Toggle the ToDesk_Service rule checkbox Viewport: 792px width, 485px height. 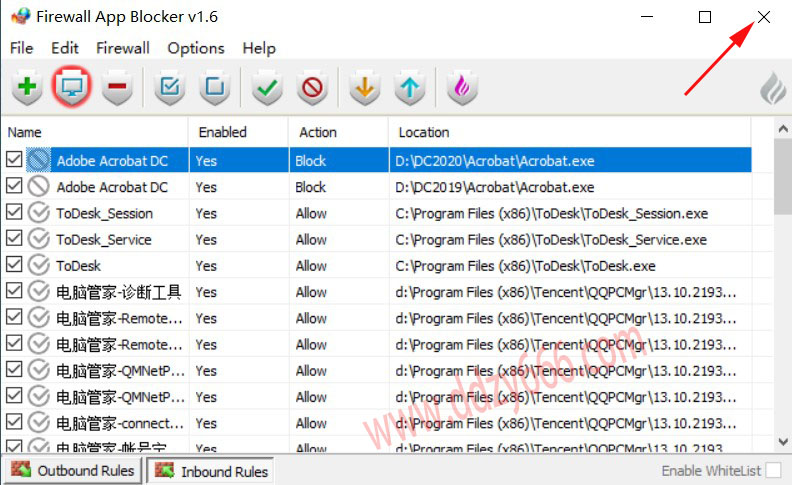click(x=14, y=238)
